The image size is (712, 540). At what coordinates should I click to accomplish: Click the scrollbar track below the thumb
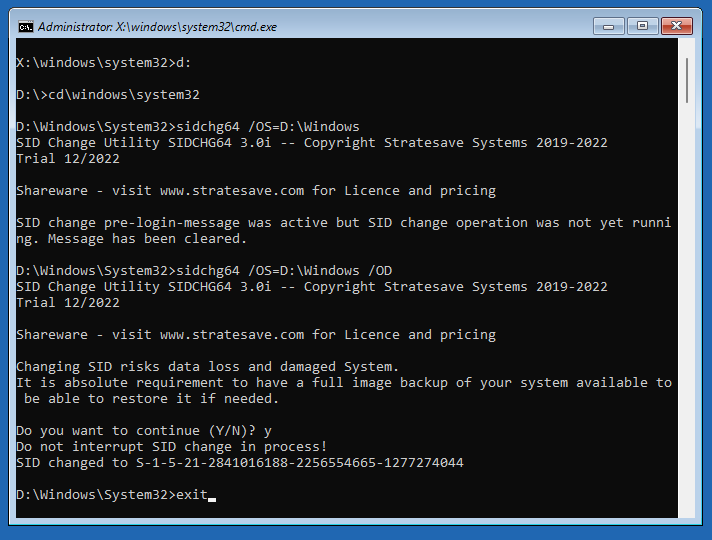tap(687, 309)
